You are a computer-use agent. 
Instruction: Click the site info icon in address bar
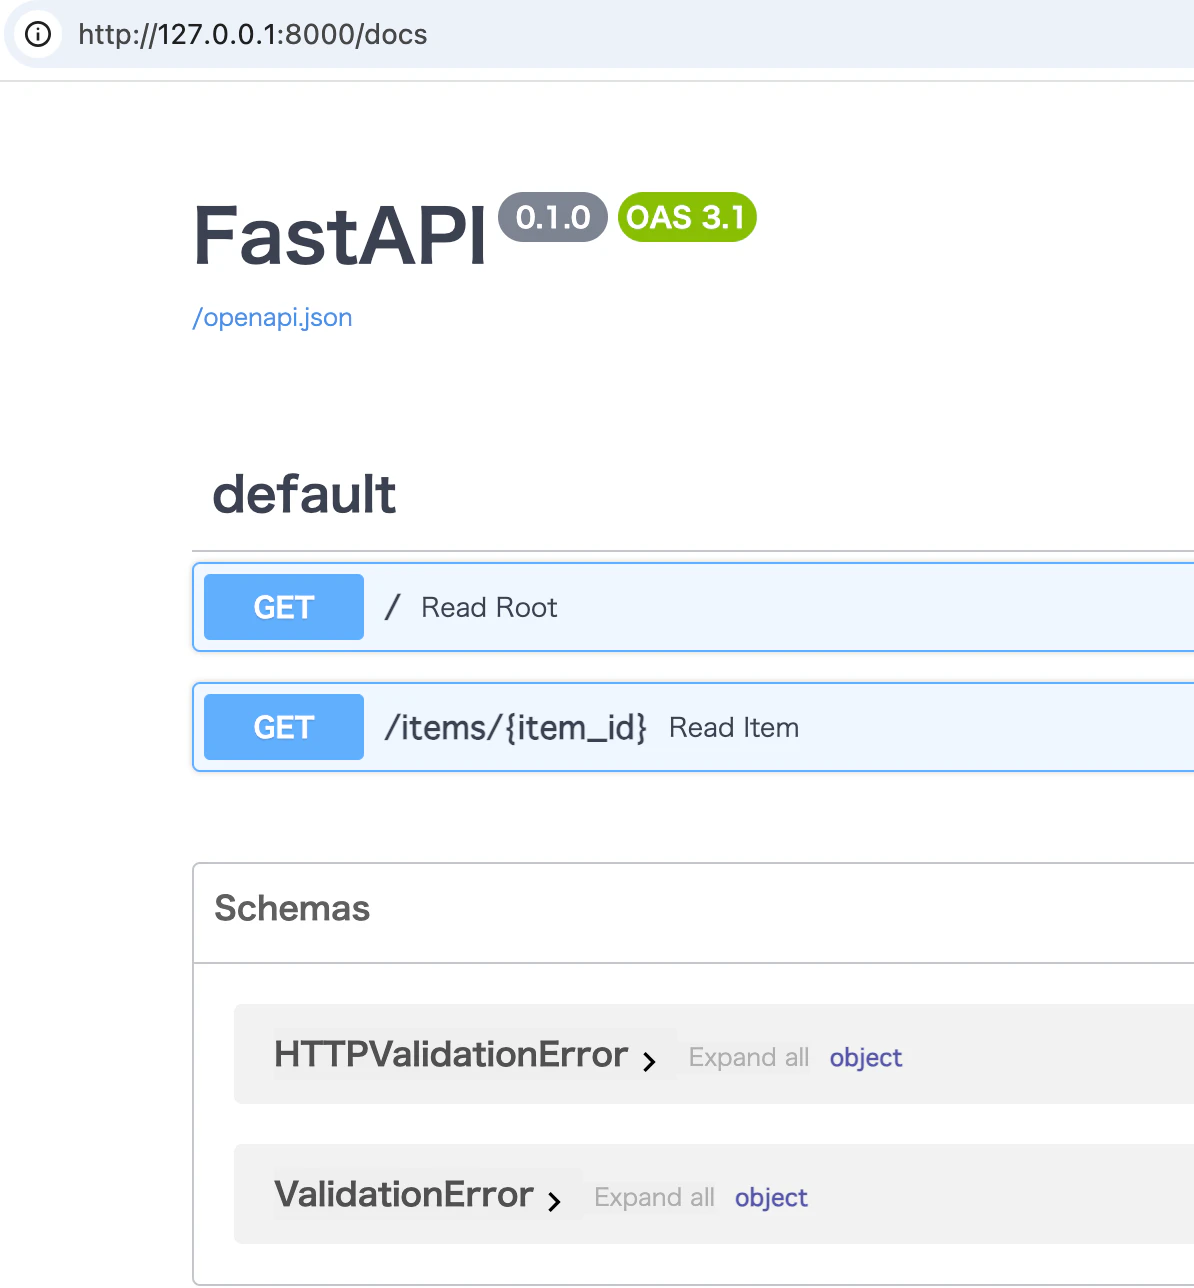tap(38, 35)
